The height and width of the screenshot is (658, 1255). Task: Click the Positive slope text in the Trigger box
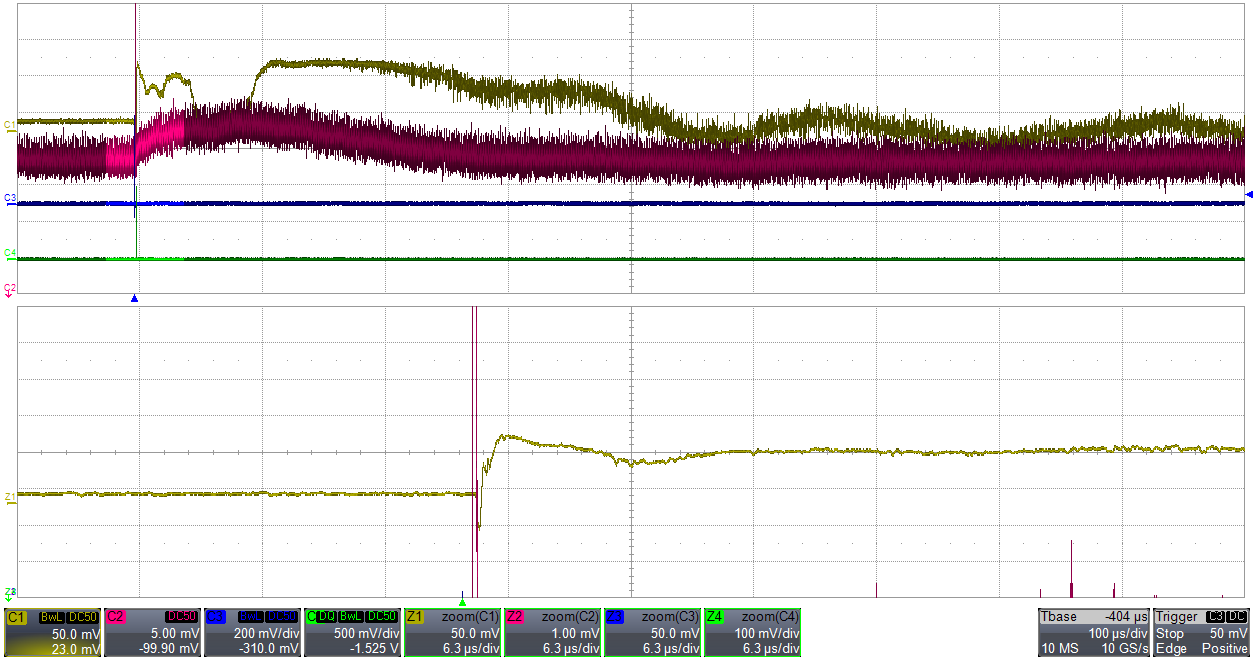(x=1226, y=649)
